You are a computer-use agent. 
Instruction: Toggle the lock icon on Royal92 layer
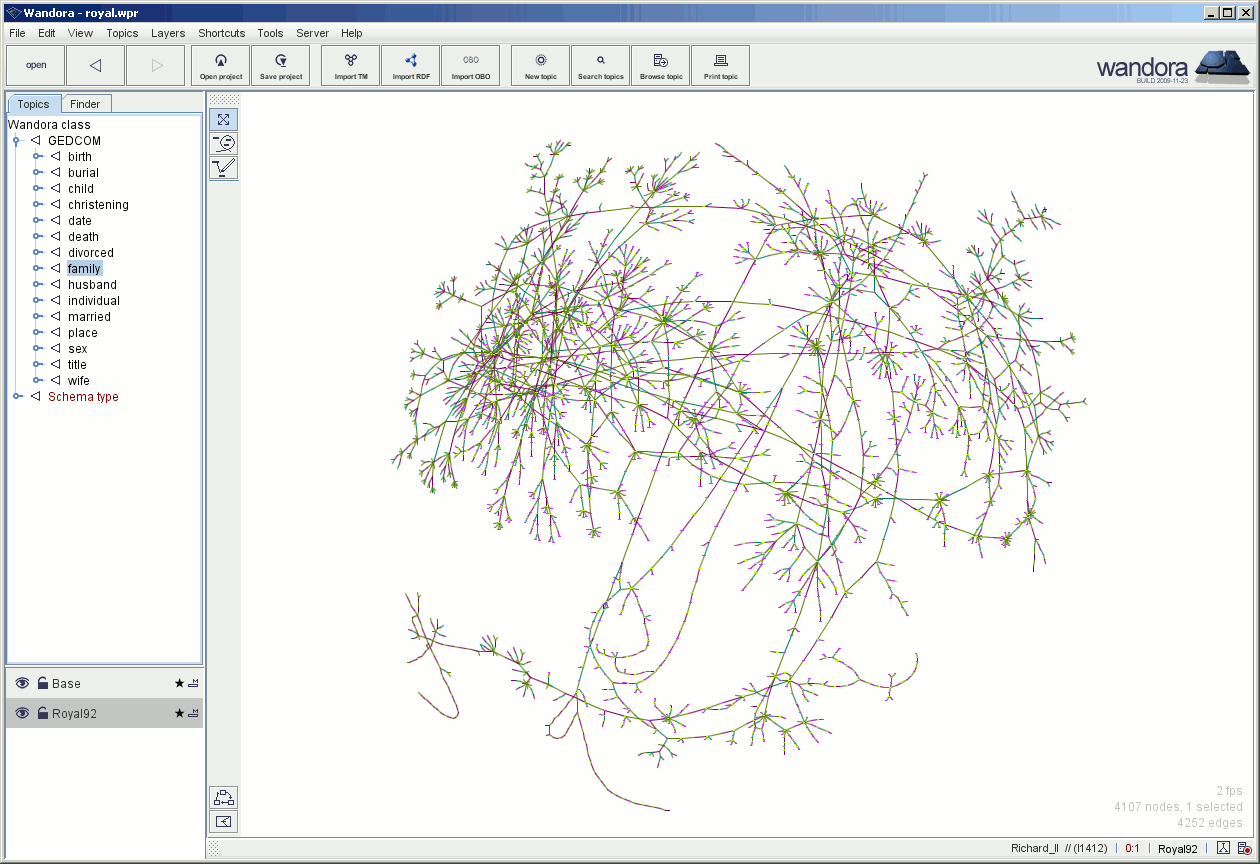[x=43, y=713]
